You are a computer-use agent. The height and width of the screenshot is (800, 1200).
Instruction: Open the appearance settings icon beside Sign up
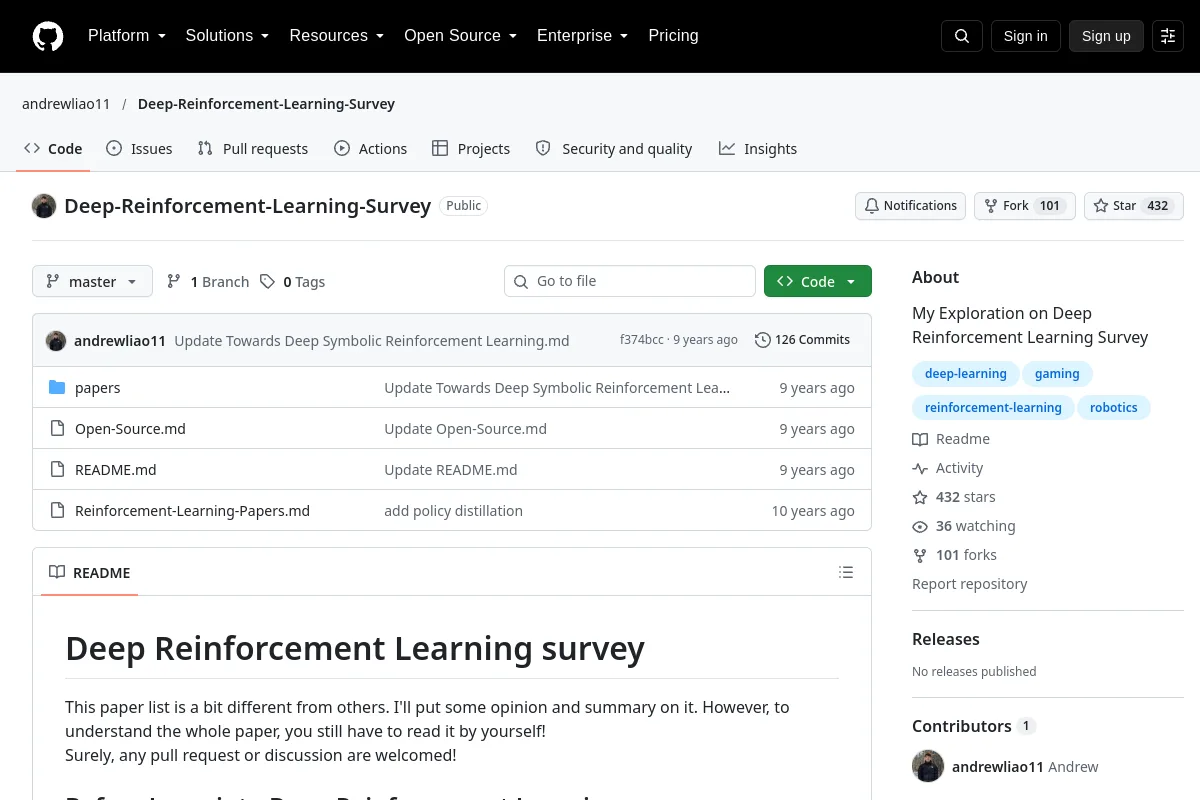click(1168, 36)
